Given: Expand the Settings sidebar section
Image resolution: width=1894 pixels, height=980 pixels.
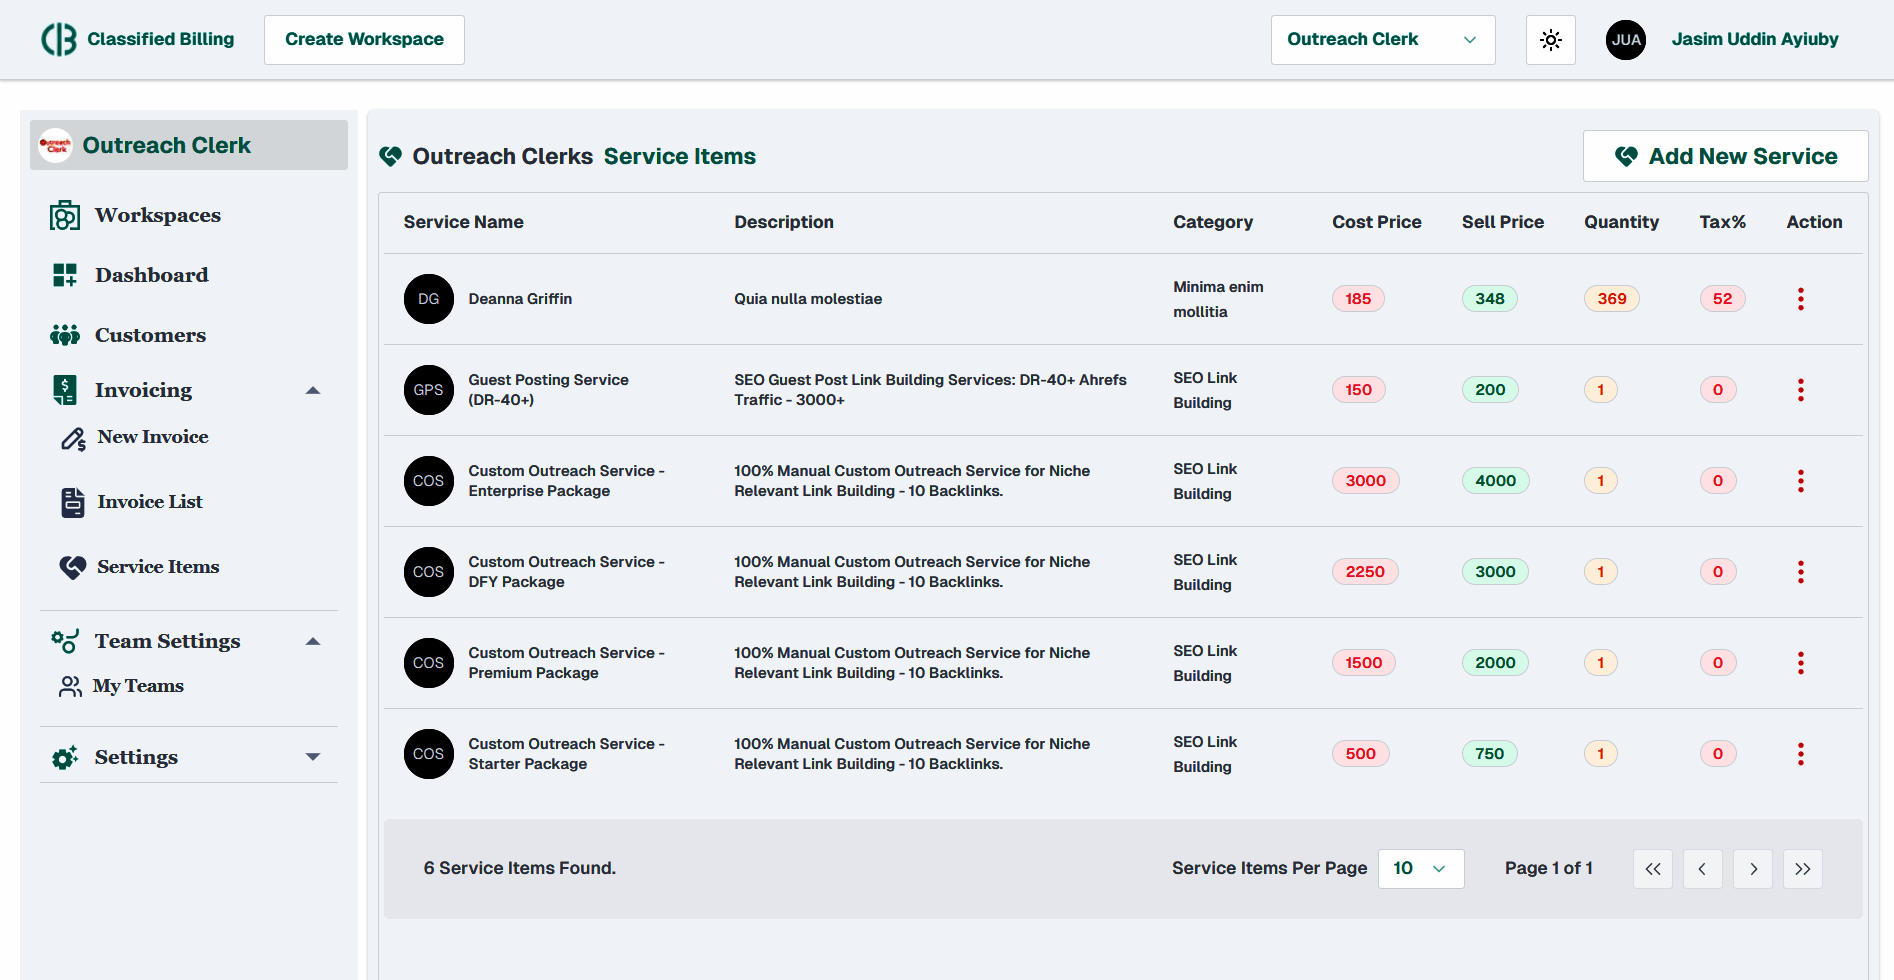Looking at the screenshot, I should [313, 758].
